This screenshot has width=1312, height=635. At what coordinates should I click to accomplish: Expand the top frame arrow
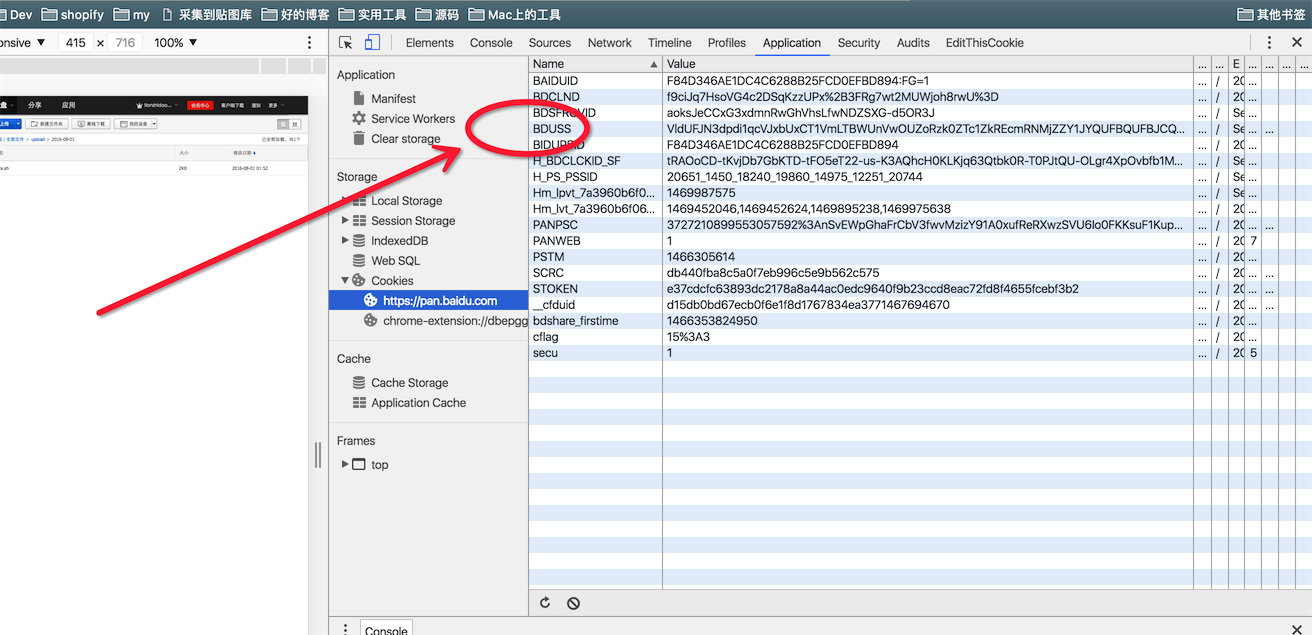click(x=345, y=465)
